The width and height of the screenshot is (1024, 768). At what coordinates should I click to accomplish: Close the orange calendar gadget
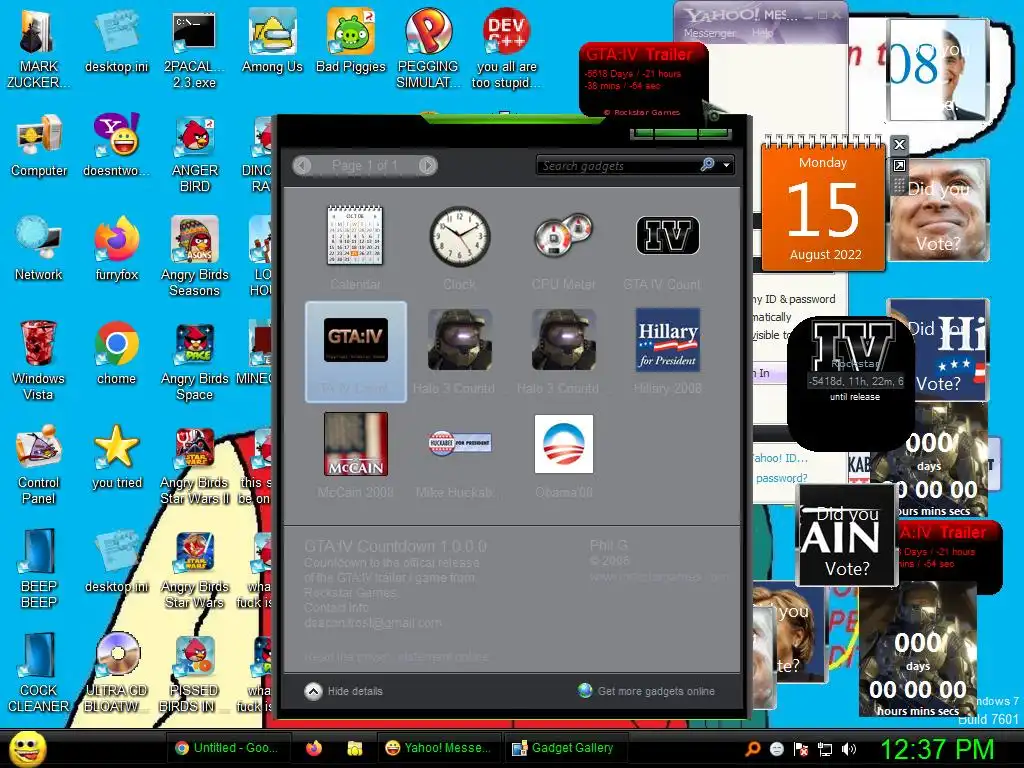click(899, 145)
